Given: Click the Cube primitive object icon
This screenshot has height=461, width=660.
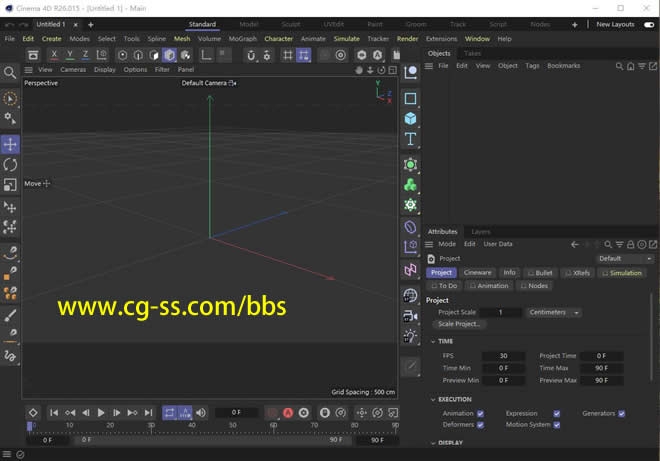Looking at the screenshot, I should [410, 119].
